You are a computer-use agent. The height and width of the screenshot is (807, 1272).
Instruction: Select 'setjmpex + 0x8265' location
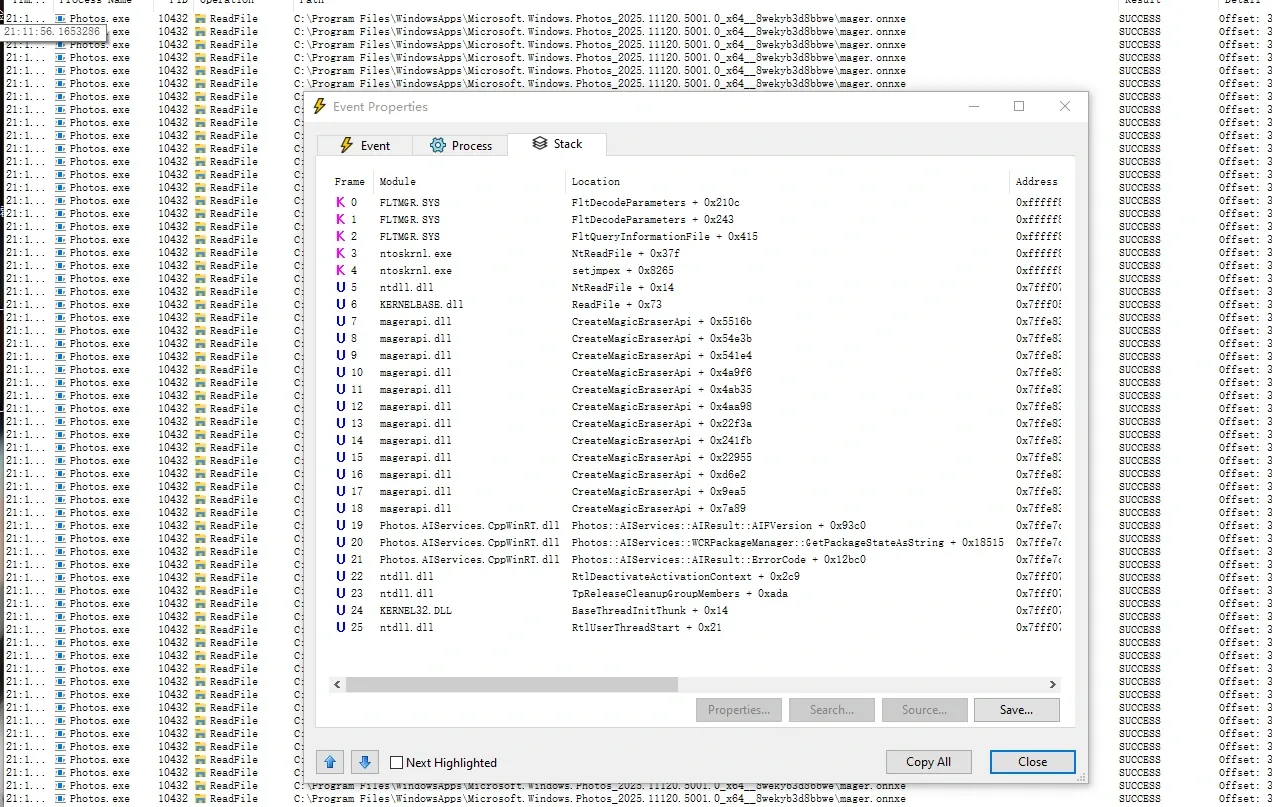click(622, 271)
